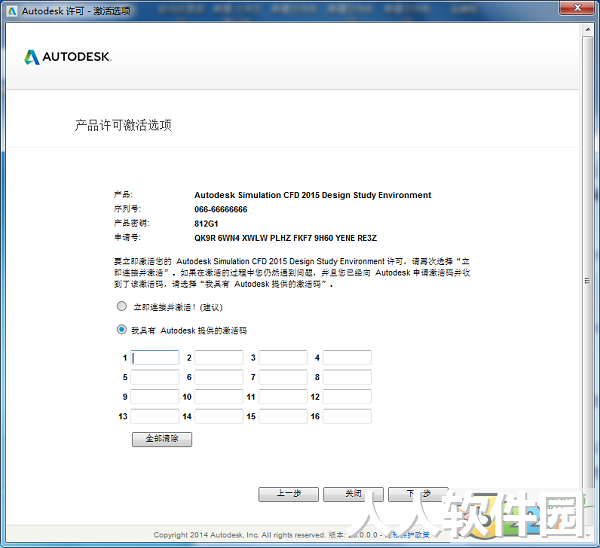Click the Clear All (全部清除) button
This screenshot has width=600, height=548.
(162, 439)
